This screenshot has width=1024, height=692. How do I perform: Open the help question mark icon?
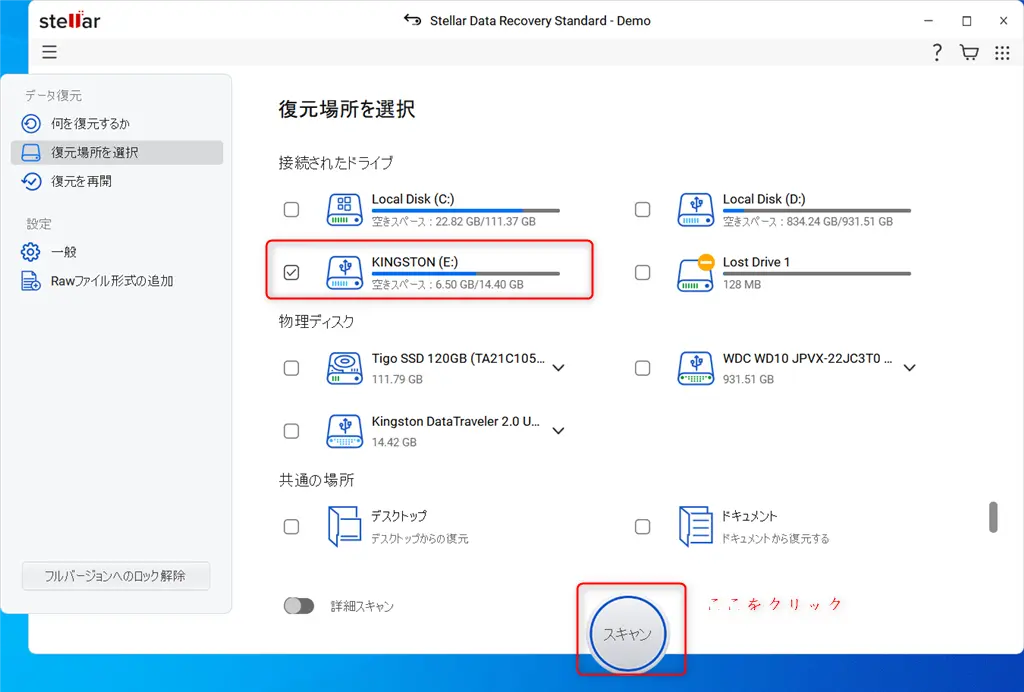[936, 52]
